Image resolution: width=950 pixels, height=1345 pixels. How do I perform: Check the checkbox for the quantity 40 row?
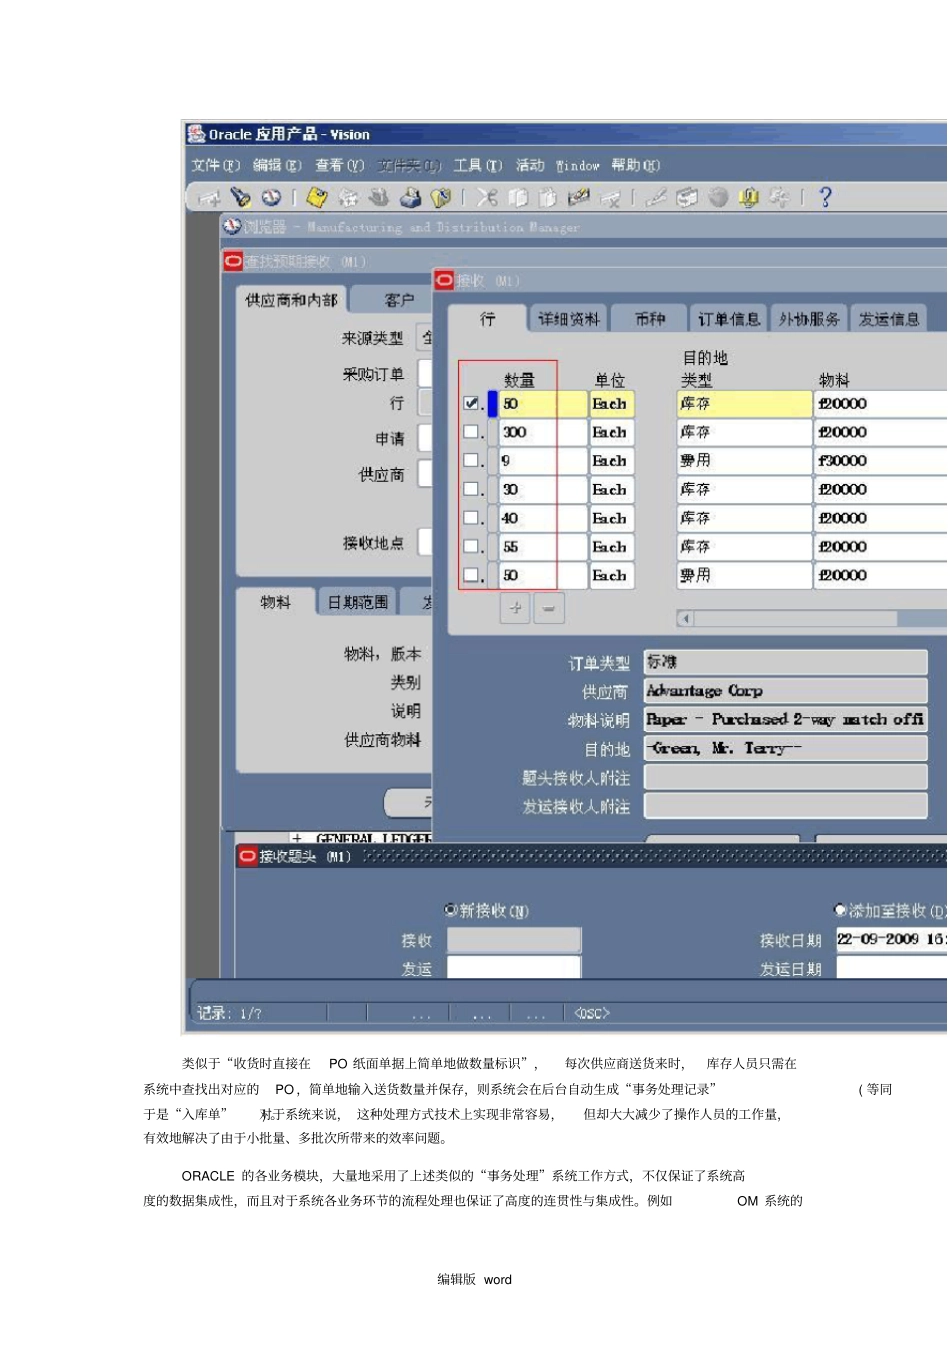point(472,518)
